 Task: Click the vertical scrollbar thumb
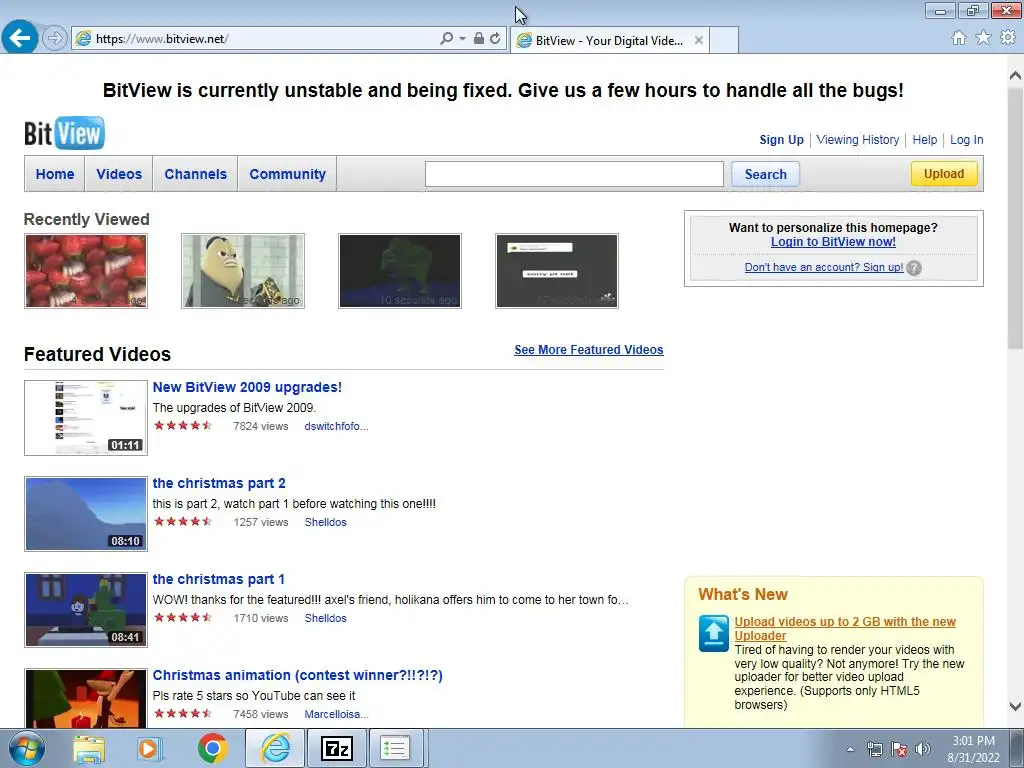pos(1015,219)
